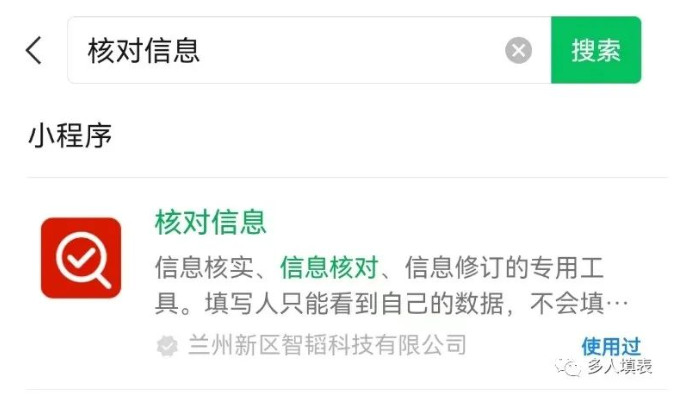Tap the 信息修订的专用工 text in description
Image resolution: width=684 pixels, height=409 pixels.
[504, 267]
